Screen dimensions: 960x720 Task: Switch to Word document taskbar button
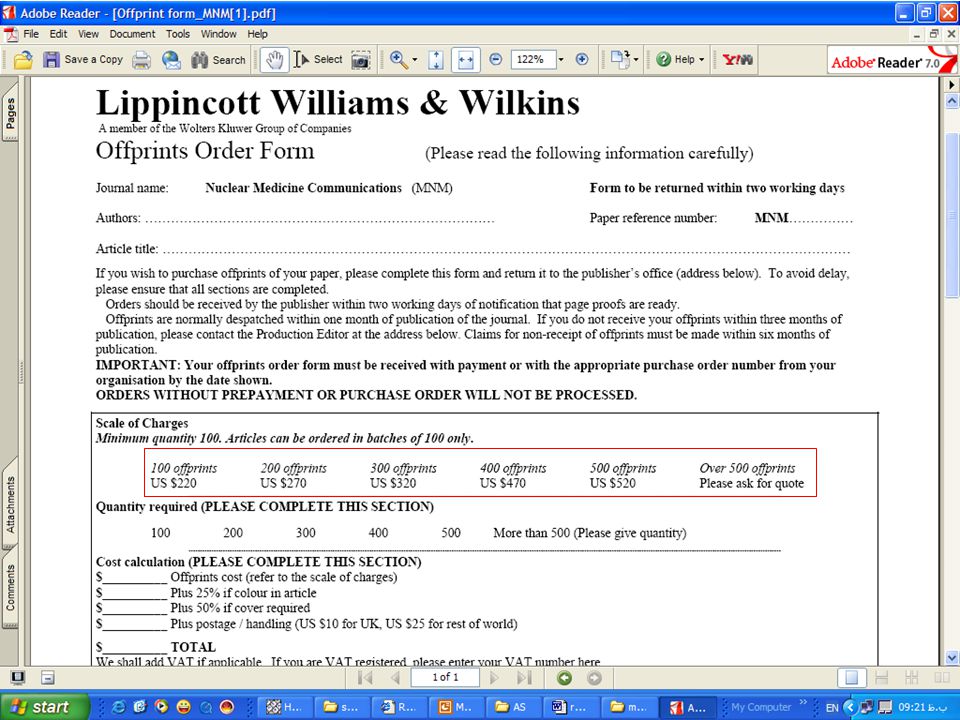(570, 707)
